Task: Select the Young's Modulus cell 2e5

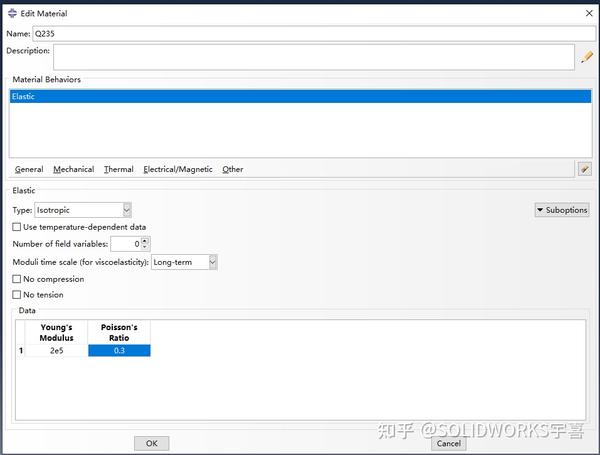Action: pyautogui.click(x=56, y=351)
